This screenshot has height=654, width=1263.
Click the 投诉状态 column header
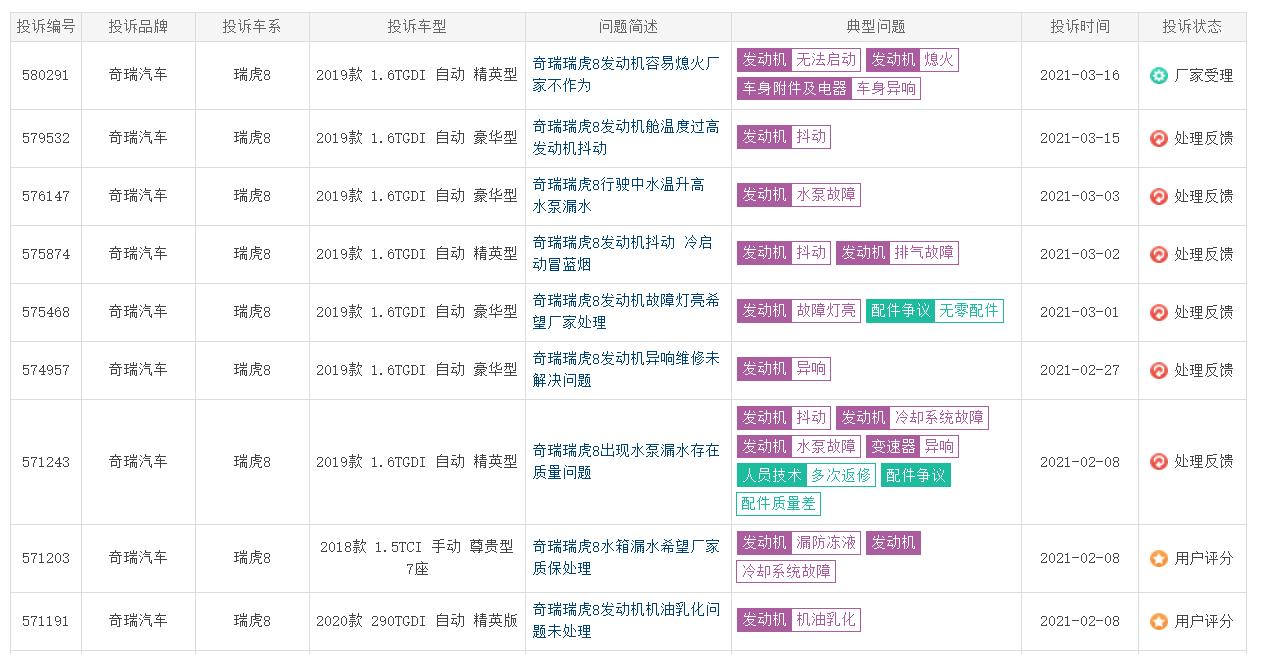pos(1191,27)
